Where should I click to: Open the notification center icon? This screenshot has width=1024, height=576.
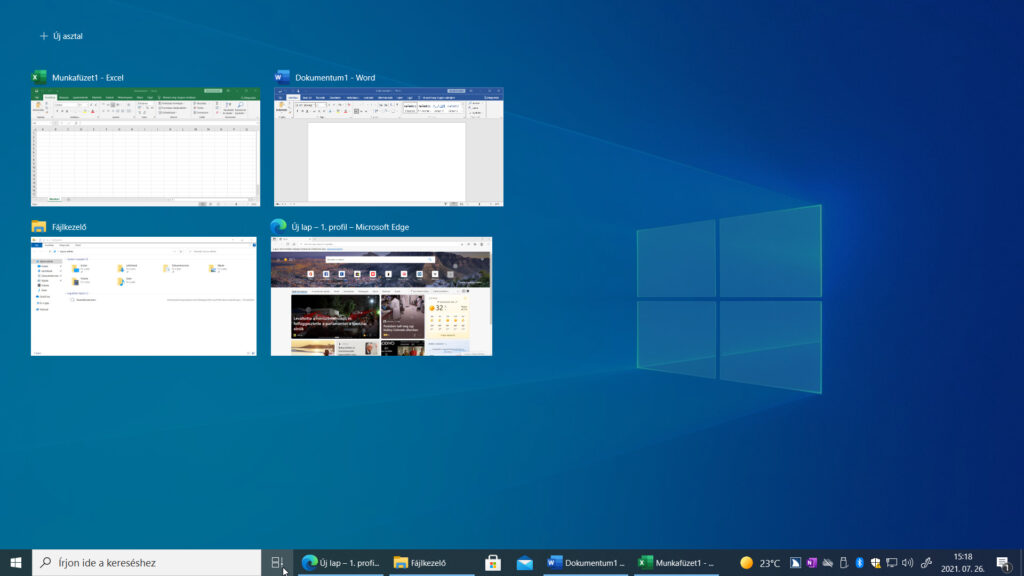(1004, 562)
